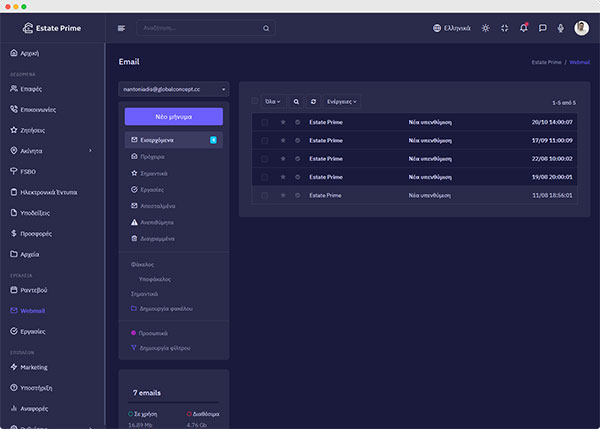Switch to light theme with sun icon

click(486, 28)
